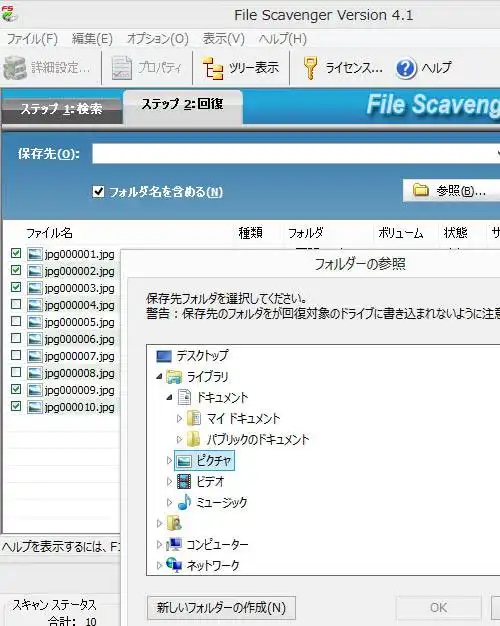Open オプション(O) menu
Screen dimensions: 500x626
[x=158, y=39]
